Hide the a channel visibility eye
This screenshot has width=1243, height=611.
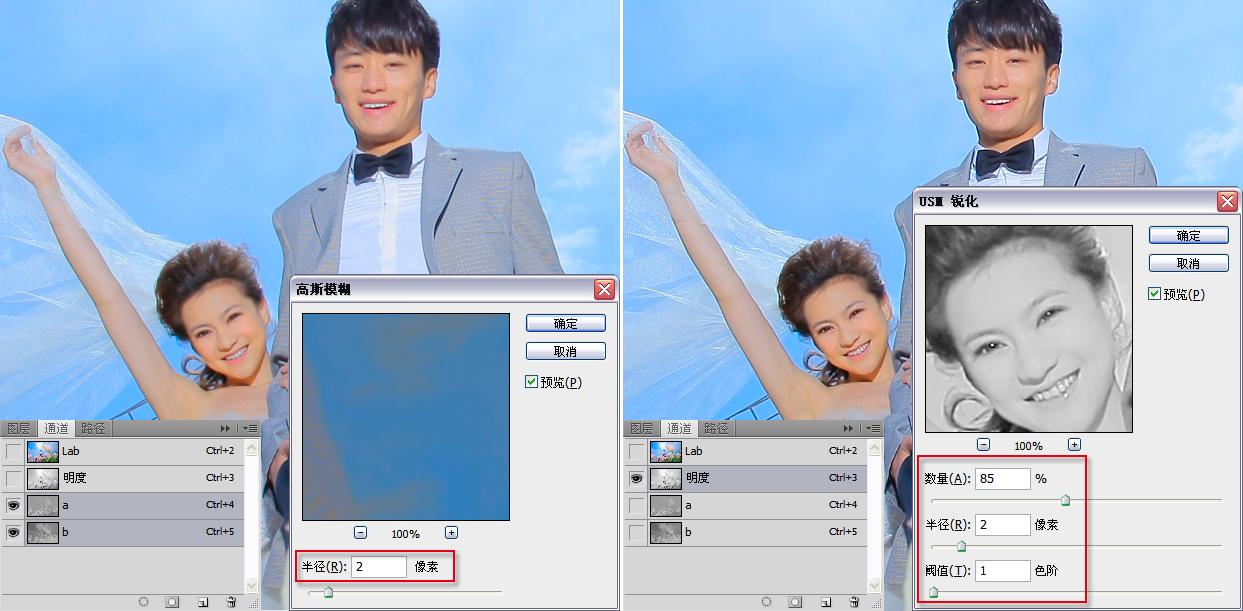click(x=11, y=506)
